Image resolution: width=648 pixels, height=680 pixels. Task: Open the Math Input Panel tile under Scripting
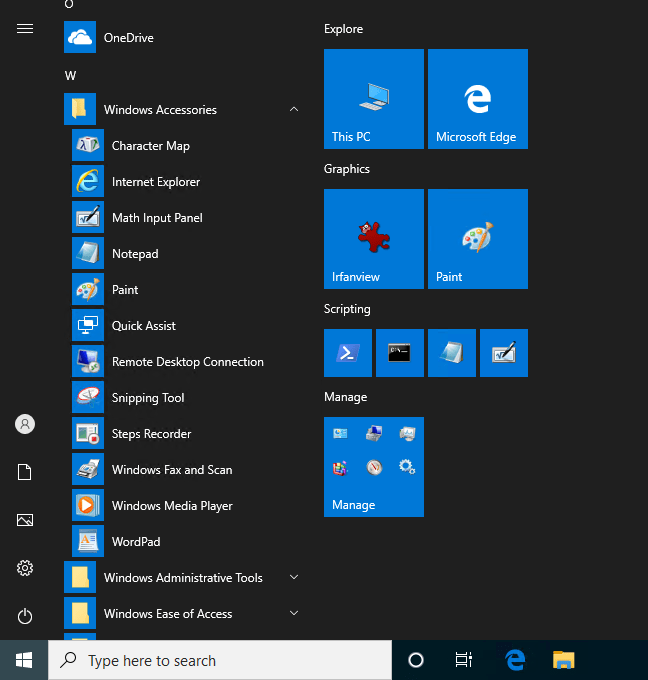[x=504, y=353]
